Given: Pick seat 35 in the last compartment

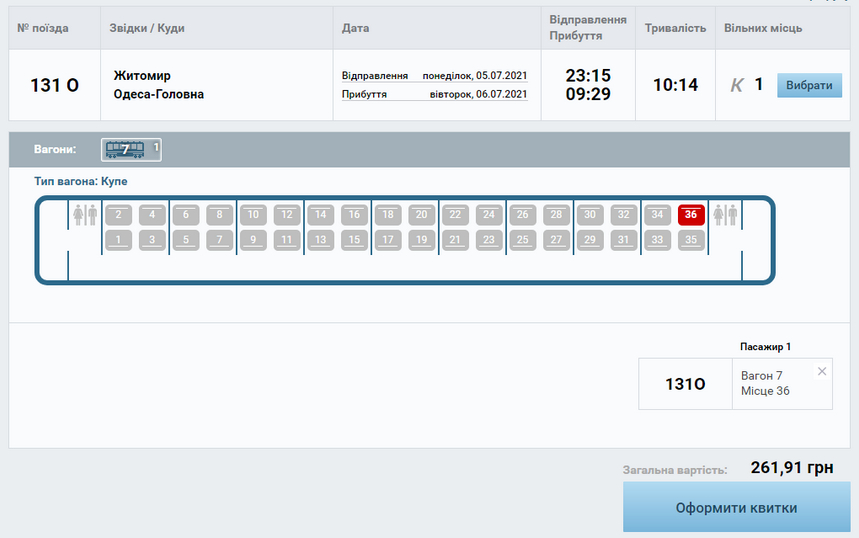Looking at the screenshot, I should tap(691, 240).
